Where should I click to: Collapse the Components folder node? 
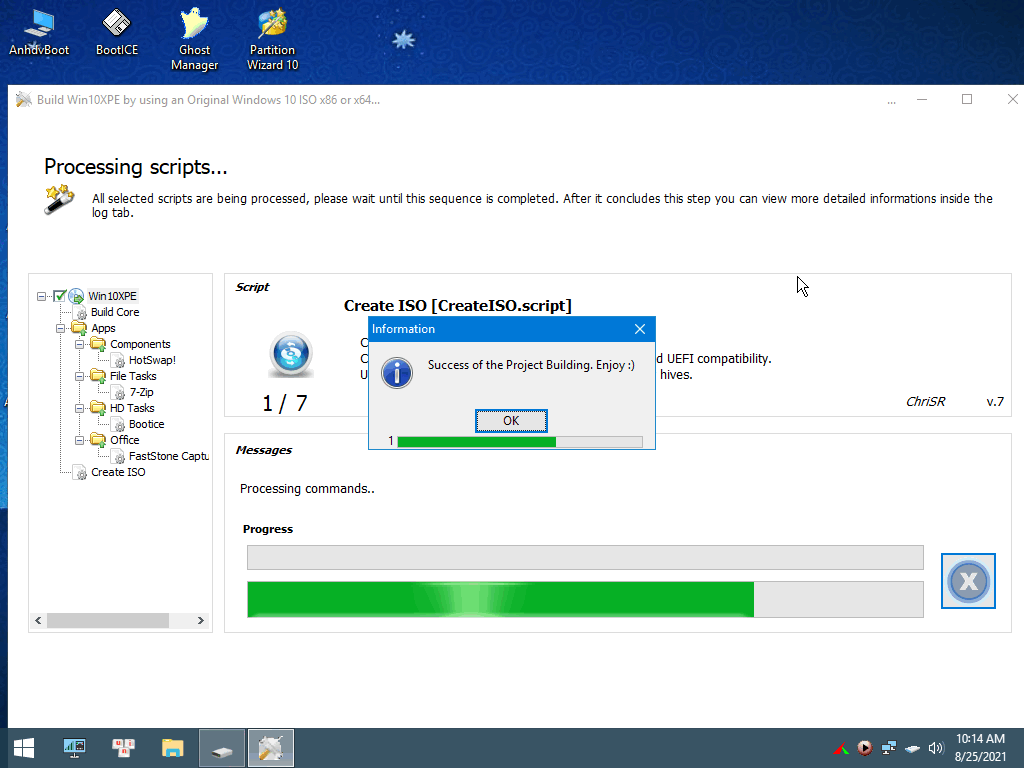coord(80,344)
